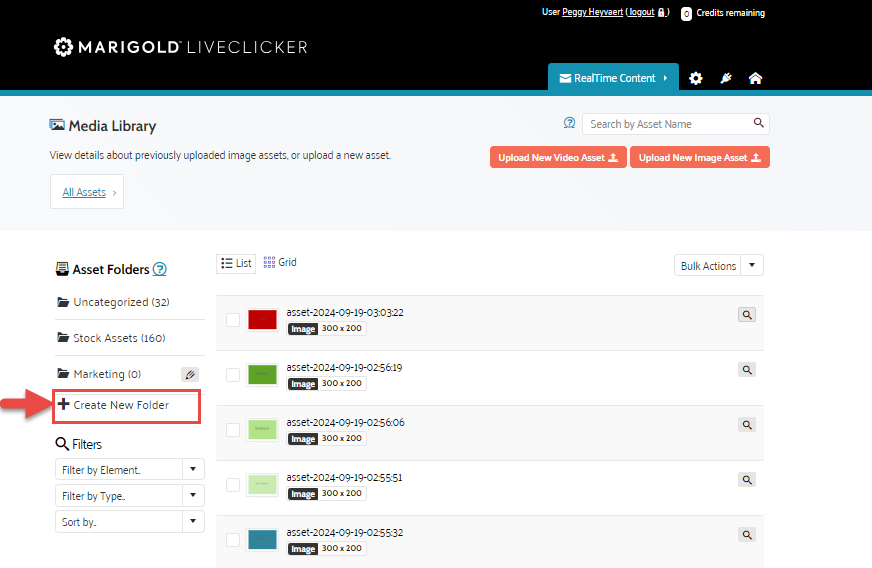Switch to Grid view
The width and height of the screenshot is (872, 568).
pyautogui.click(x=280, y=263)
